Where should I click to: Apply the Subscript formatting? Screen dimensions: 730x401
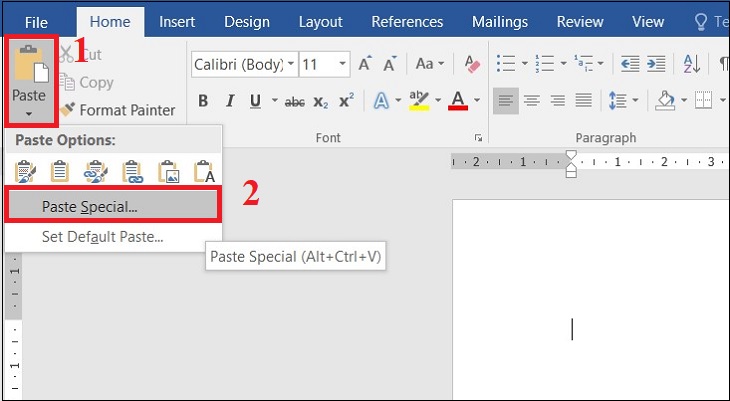(321, 101)
